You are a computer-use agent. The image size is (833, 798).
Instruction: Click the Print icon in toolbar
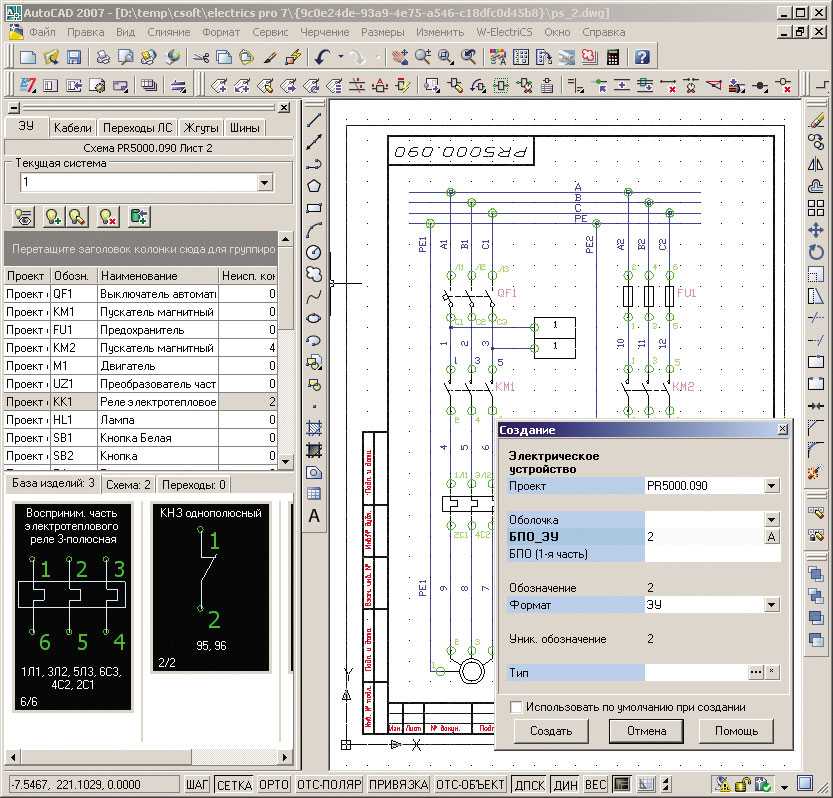pyautogui.click(x=103, y=57)
